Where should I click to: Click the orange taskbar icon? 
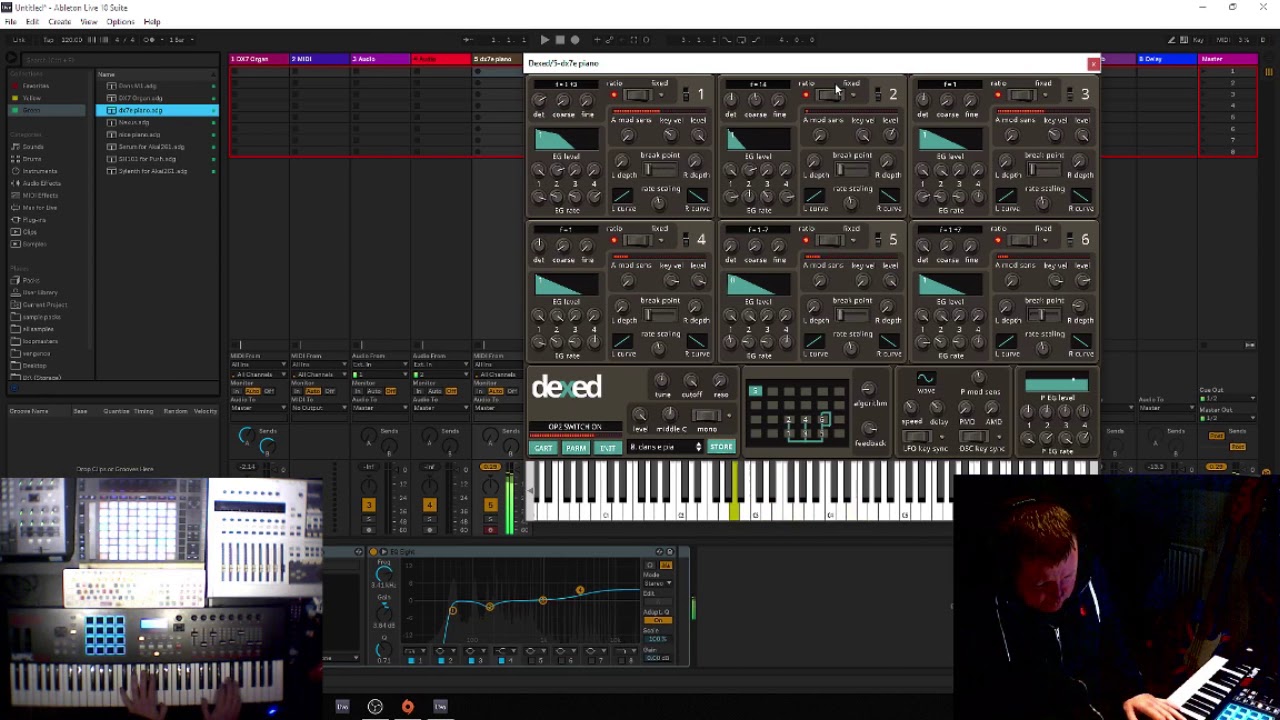click(407, 707)
